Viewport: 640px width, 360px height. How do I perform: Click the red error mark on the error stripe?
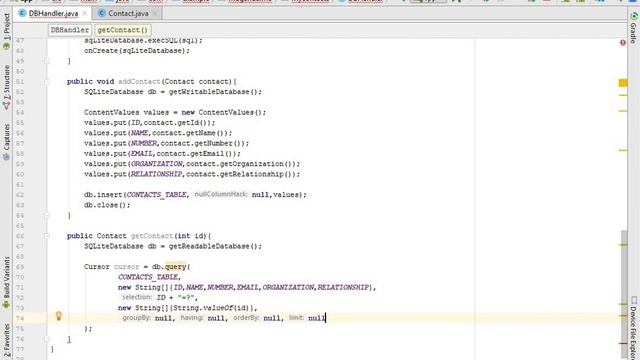pos(623,343)
